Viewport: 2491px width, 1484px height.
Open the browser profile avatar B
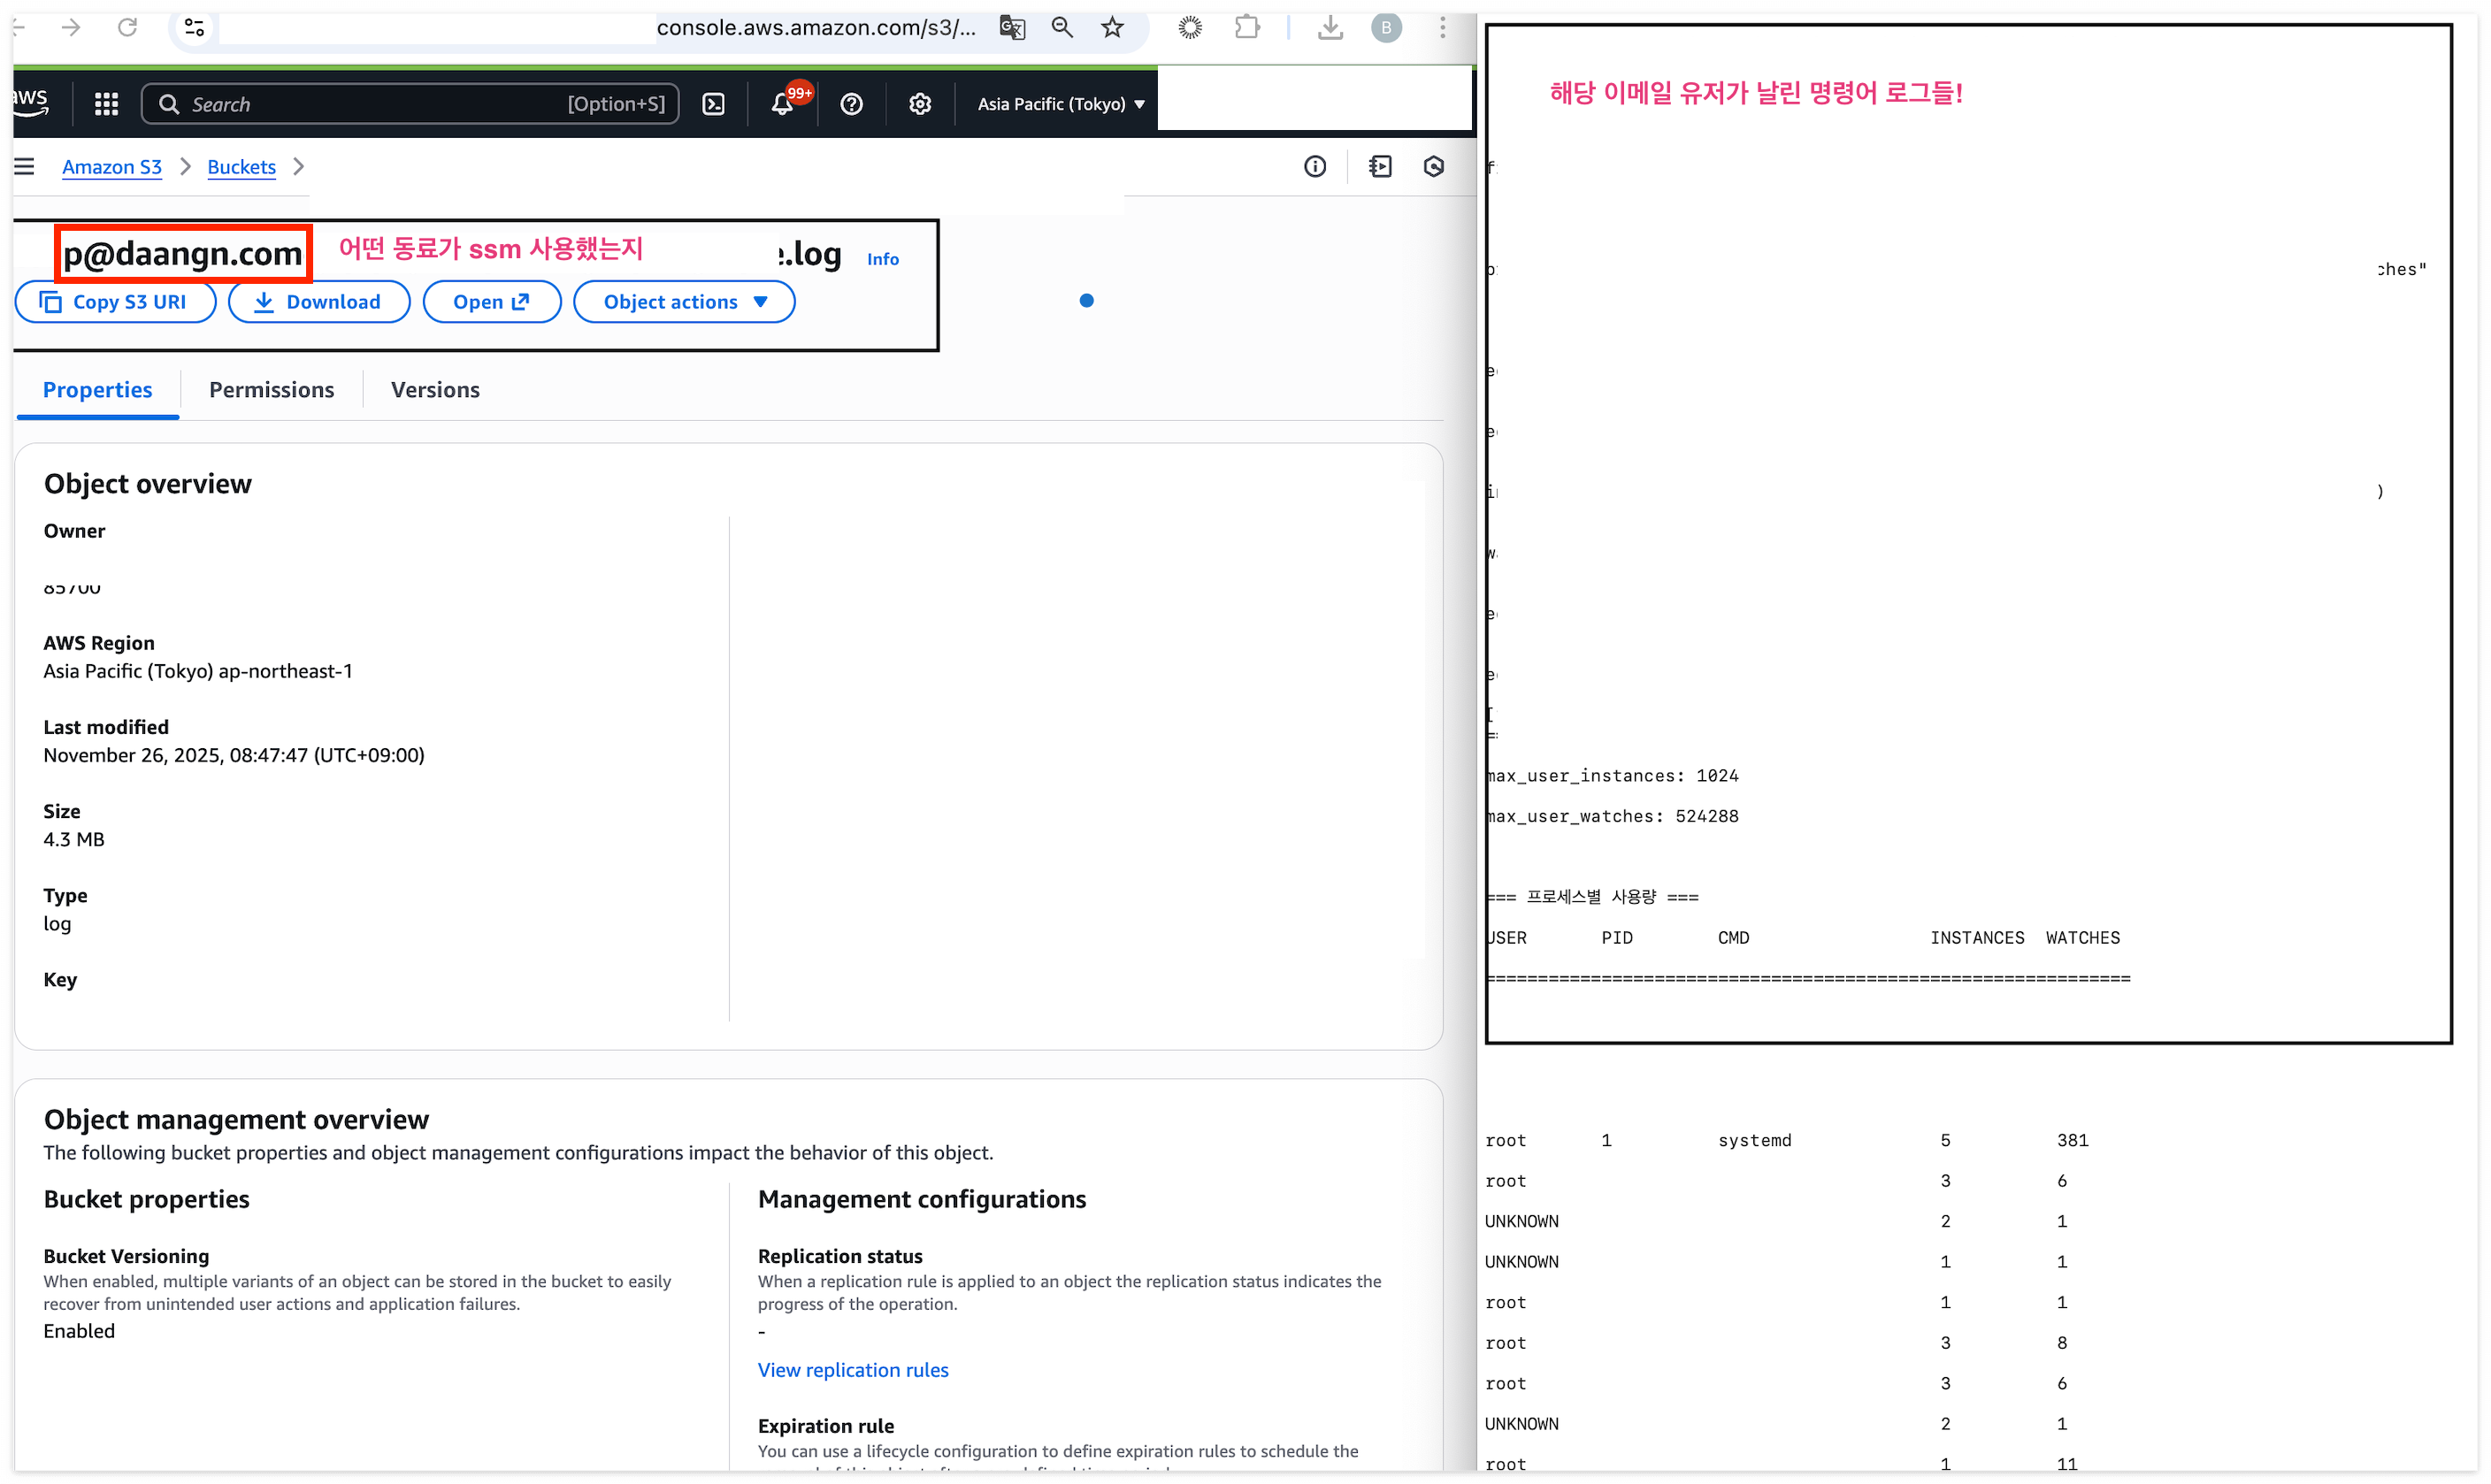(x=1386, y=28)
